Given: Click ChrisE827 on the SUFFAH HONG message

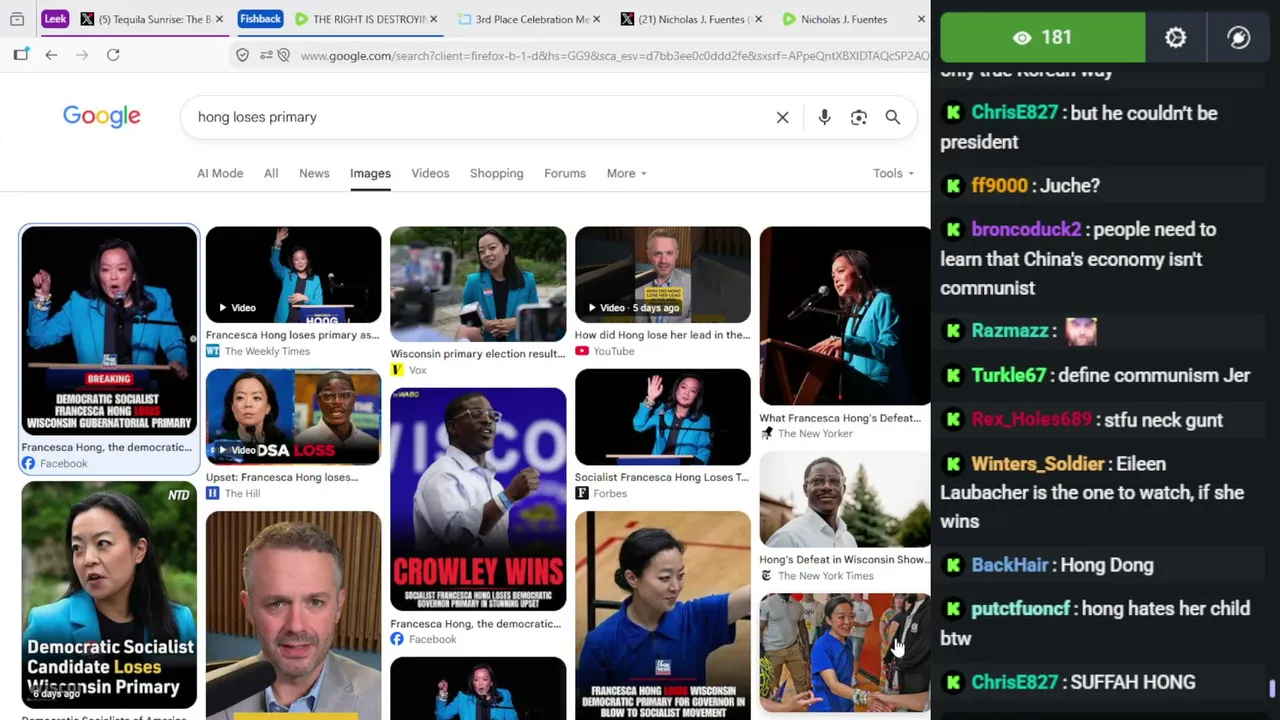Looking at the screenshot, I should click(x=1015, y=682).
